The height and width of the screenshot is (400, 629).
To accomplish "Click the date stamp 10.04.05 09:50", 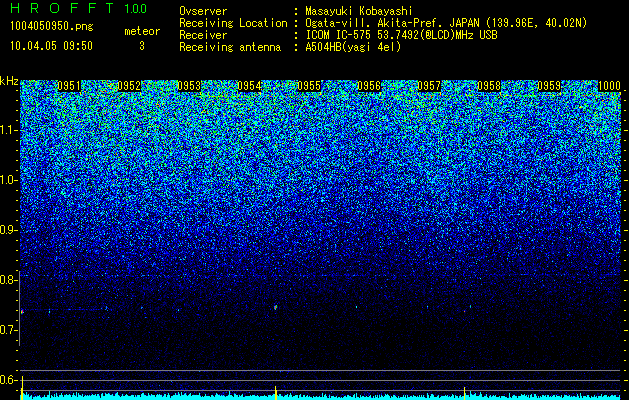I will click(x=51, y=46).
